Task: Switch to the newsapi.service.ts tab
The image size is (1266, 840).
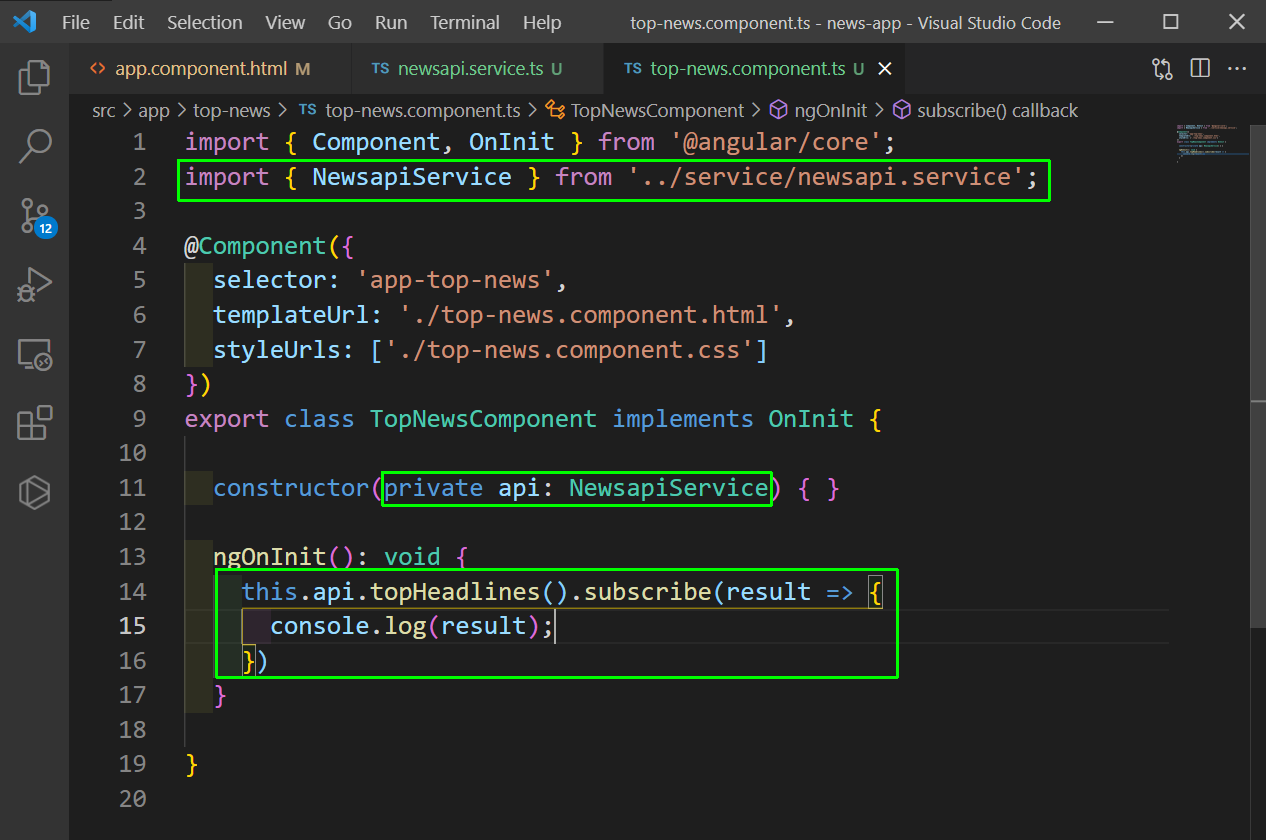Action: [x=479, y=69]
